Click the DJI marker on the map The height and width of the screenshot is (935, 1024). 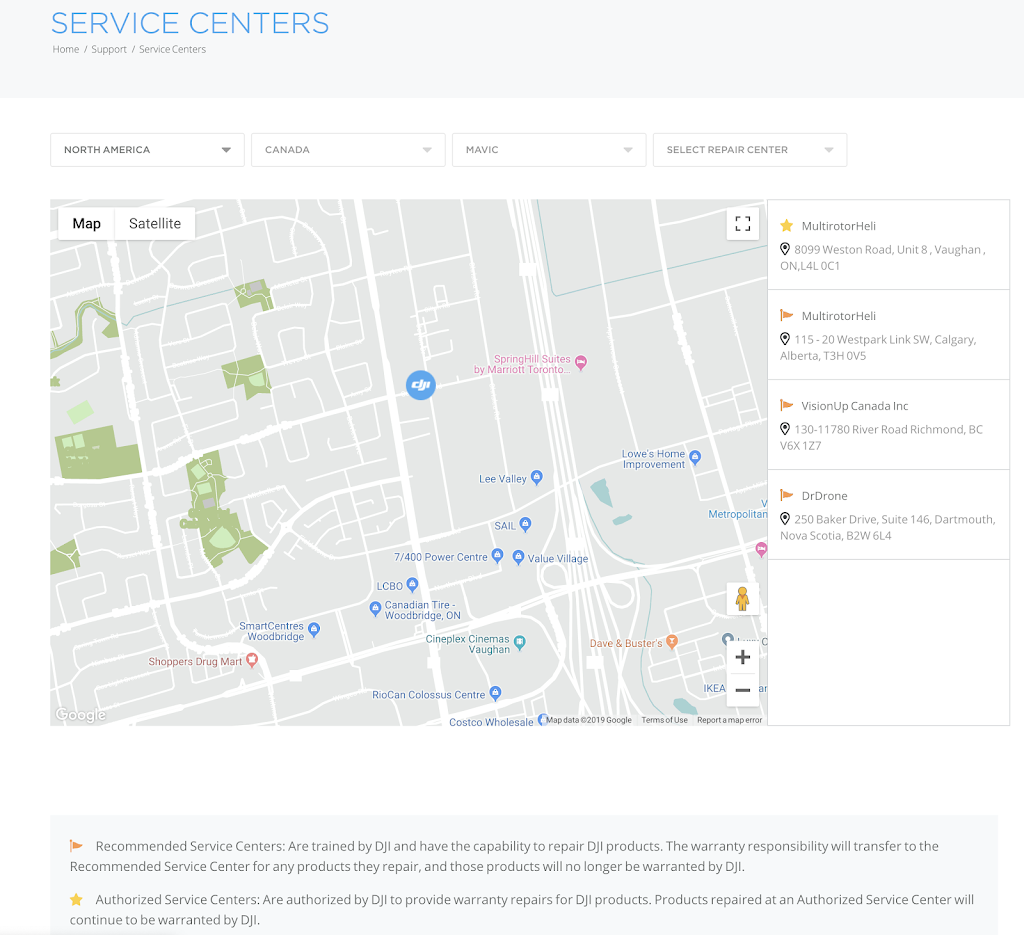421,385
